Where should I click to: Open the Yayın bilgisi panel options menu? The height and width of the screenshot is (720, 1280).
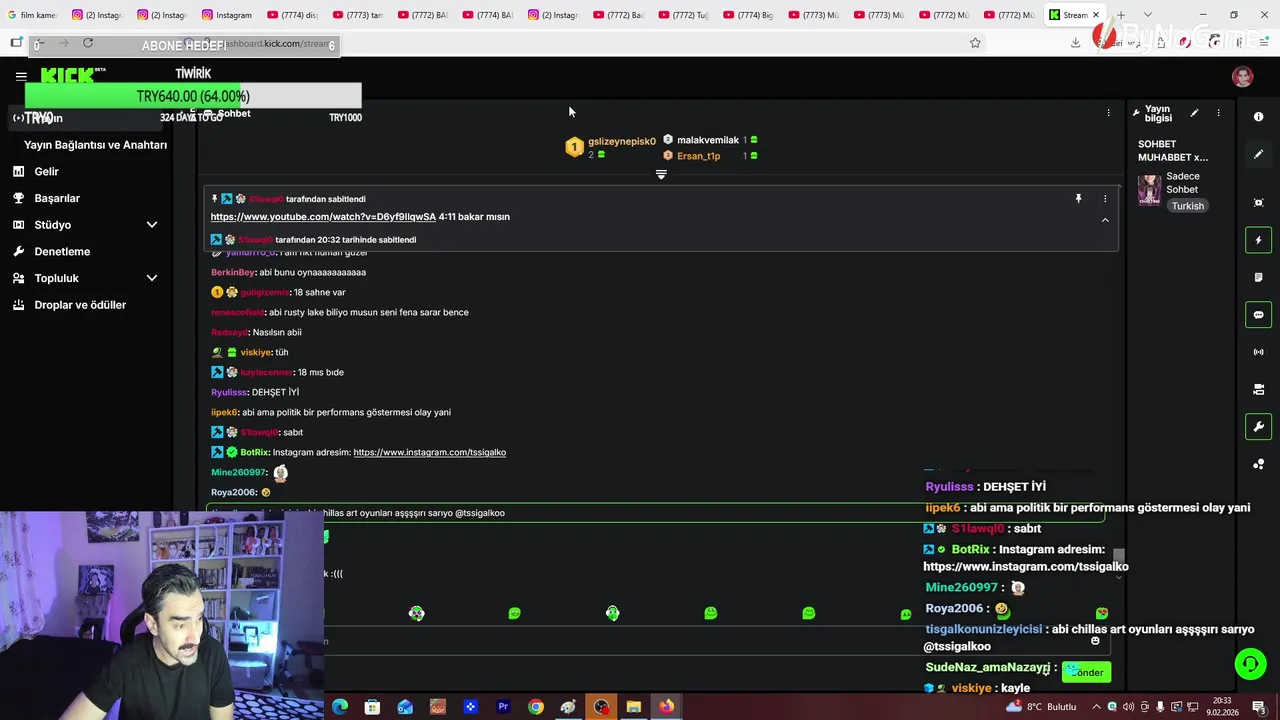tap(1218, 113)
